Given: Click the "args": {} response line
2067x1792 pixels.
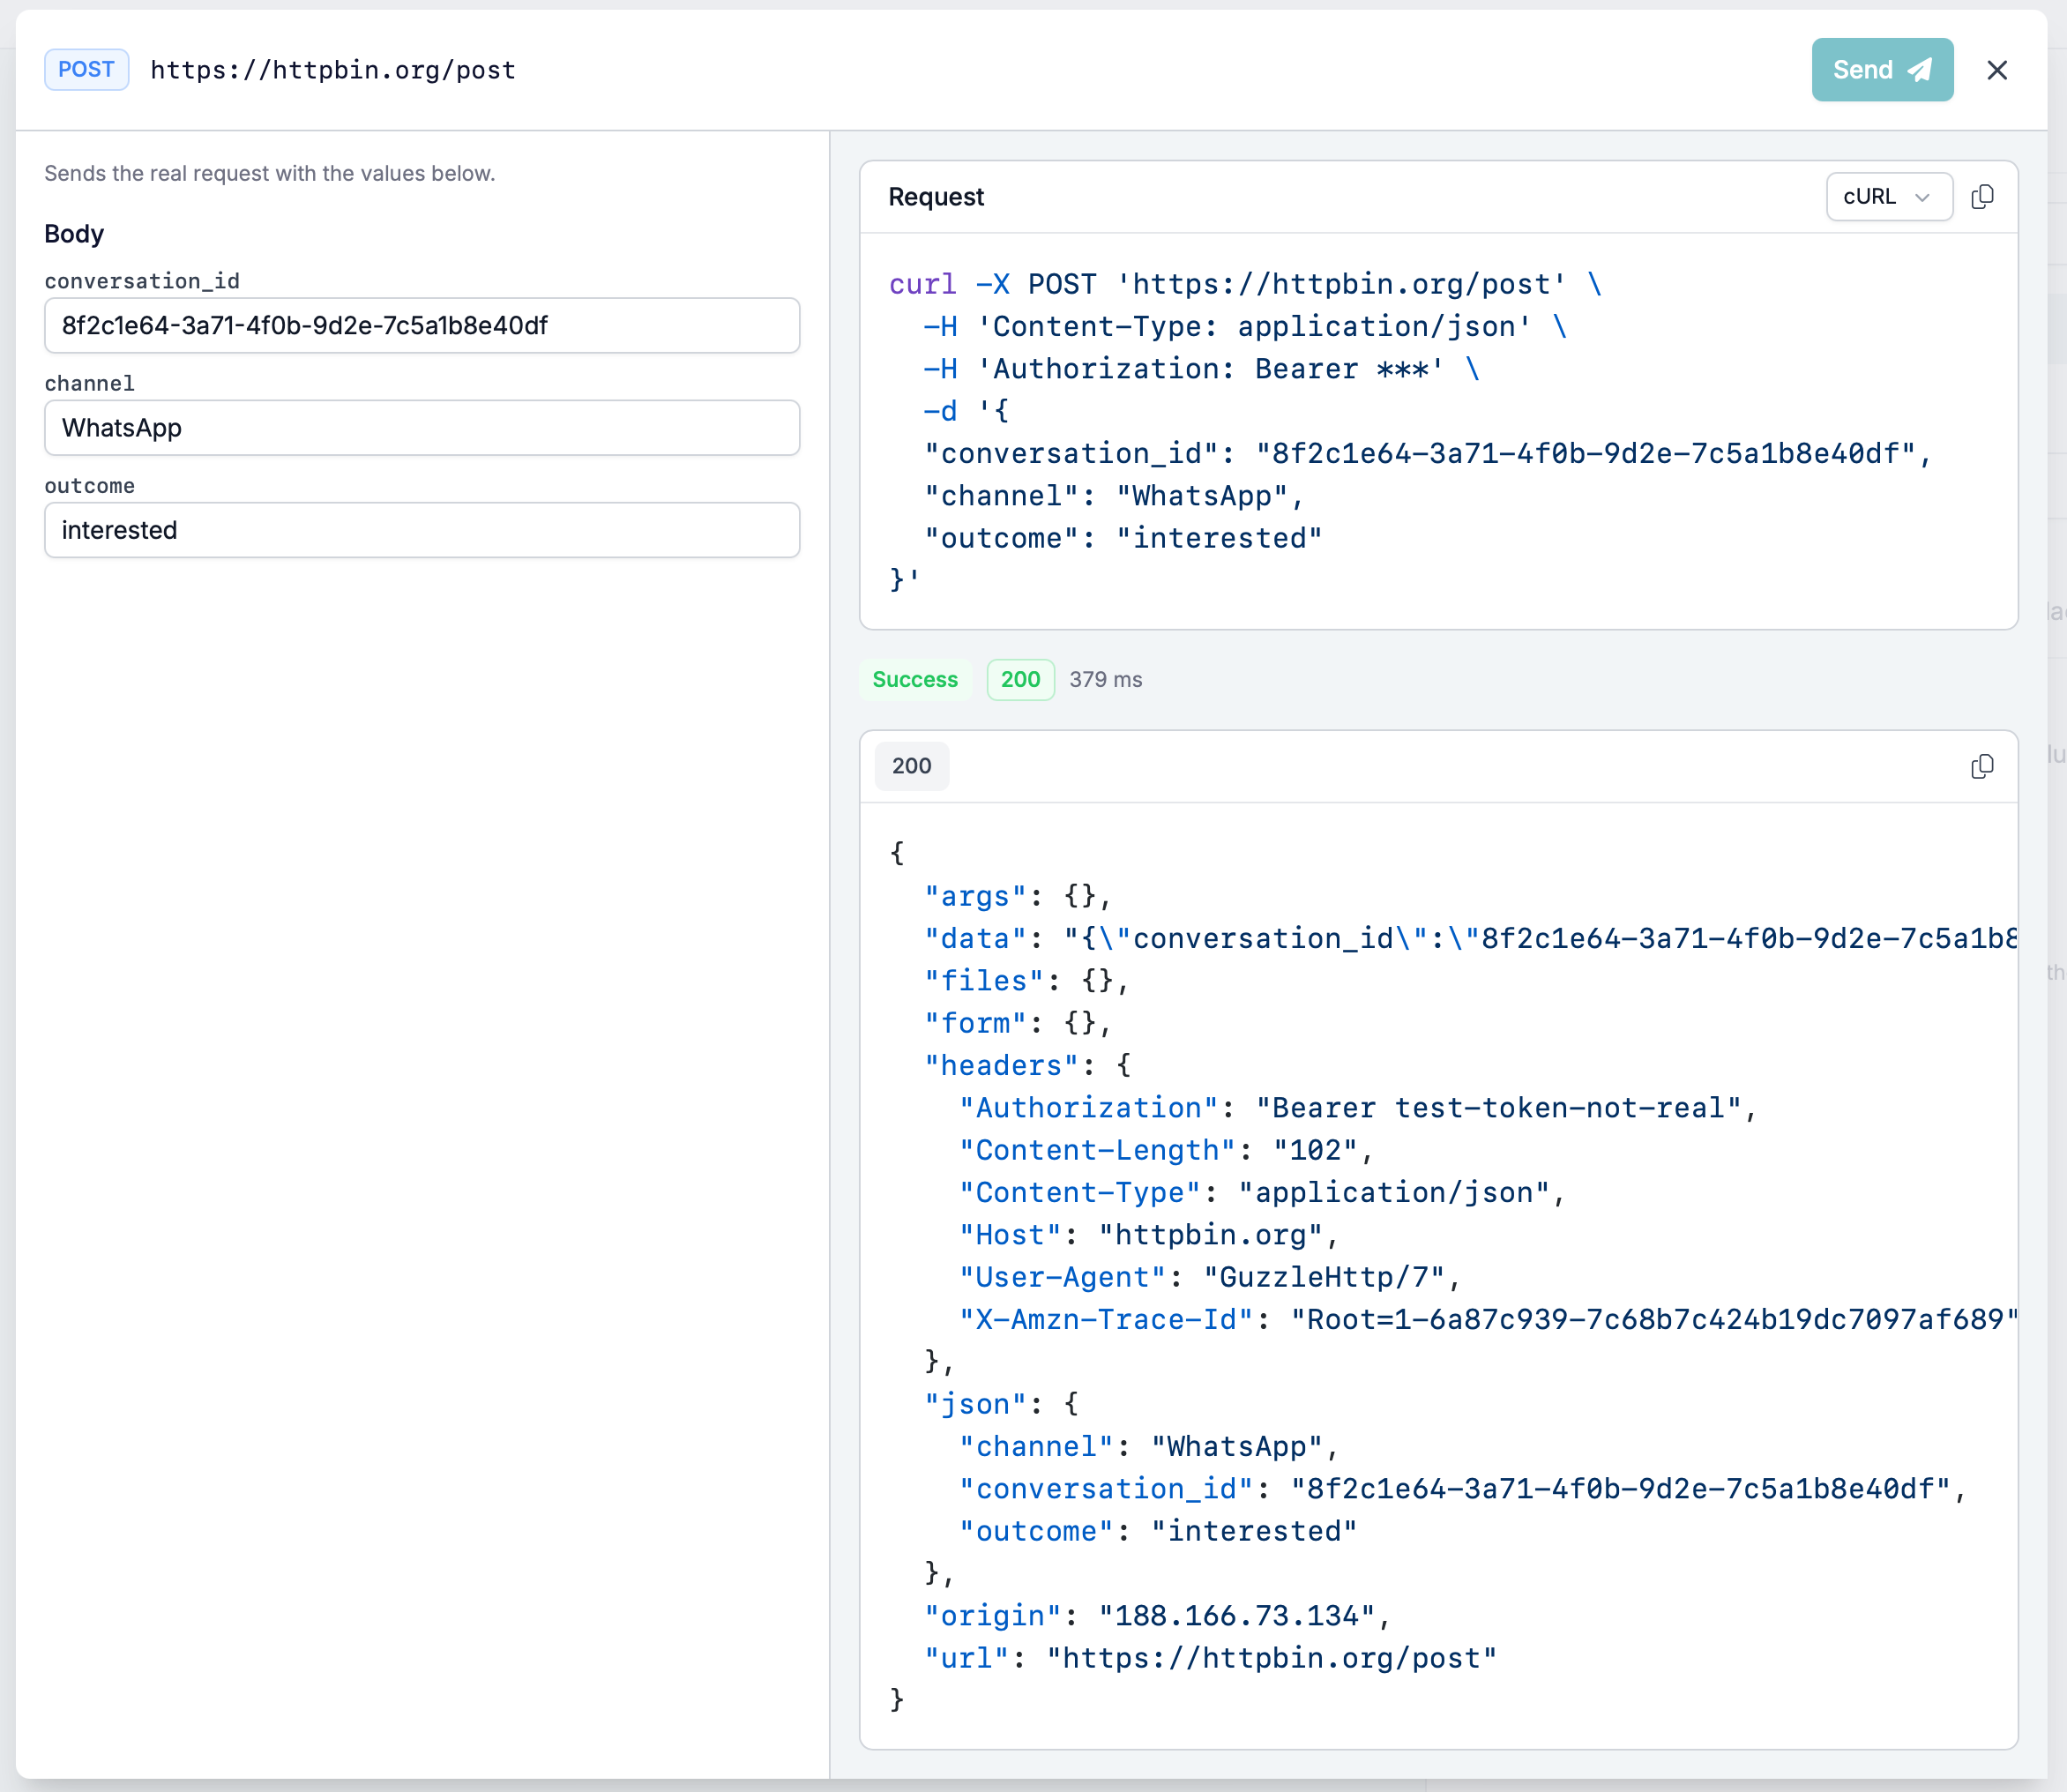Looking at the screenshot, I should point(1018,896).
